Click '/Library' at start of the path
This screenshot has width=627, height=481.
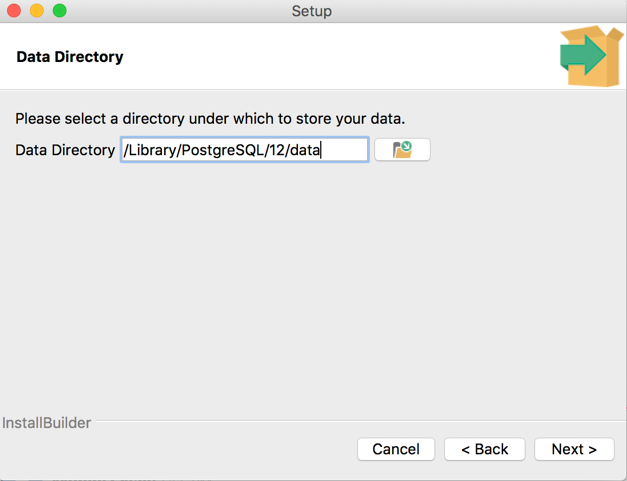click(149, 150)
